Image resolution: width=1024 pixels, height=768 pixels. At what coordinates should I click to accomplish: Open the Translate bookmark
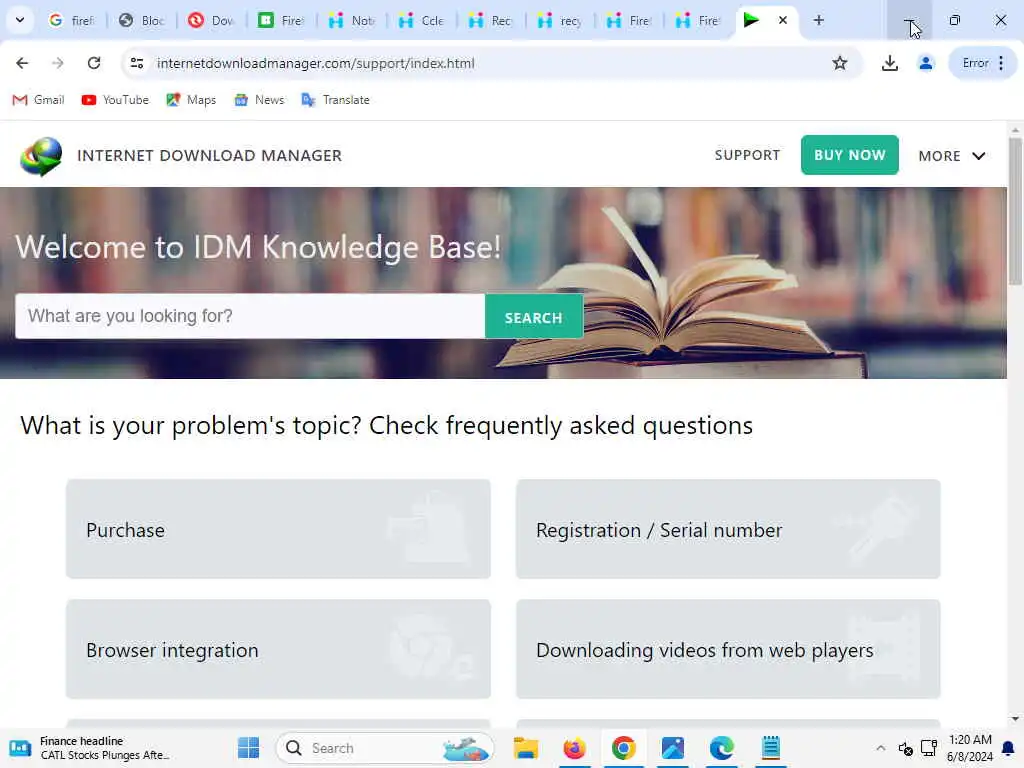click(x=336, y=100)
